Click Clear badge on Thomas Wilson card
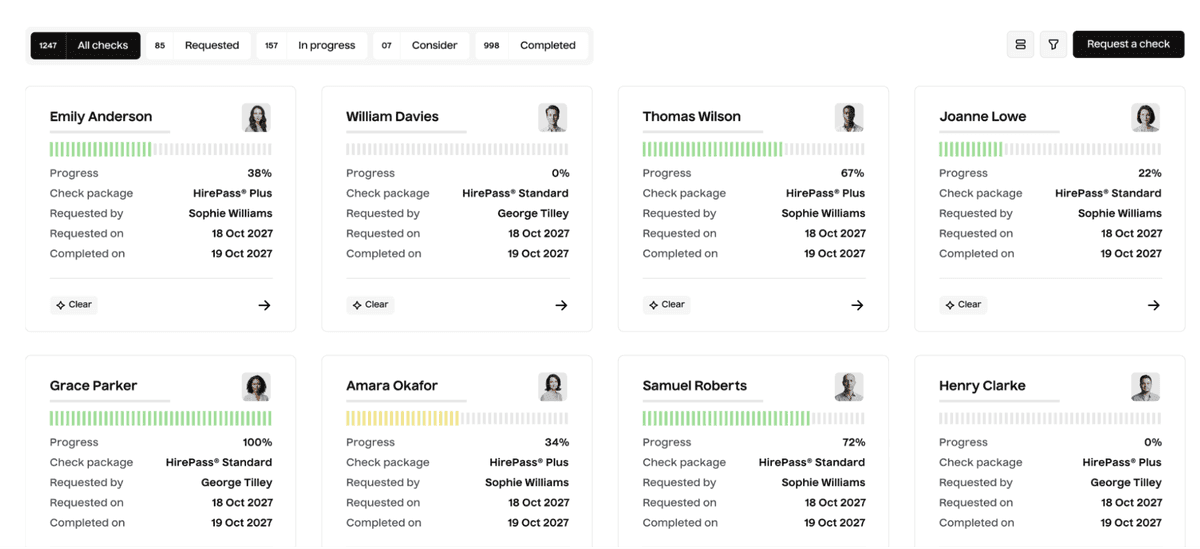Viewport: 1200px width, 549px height. pyautogui.click(x=667, y=305)
